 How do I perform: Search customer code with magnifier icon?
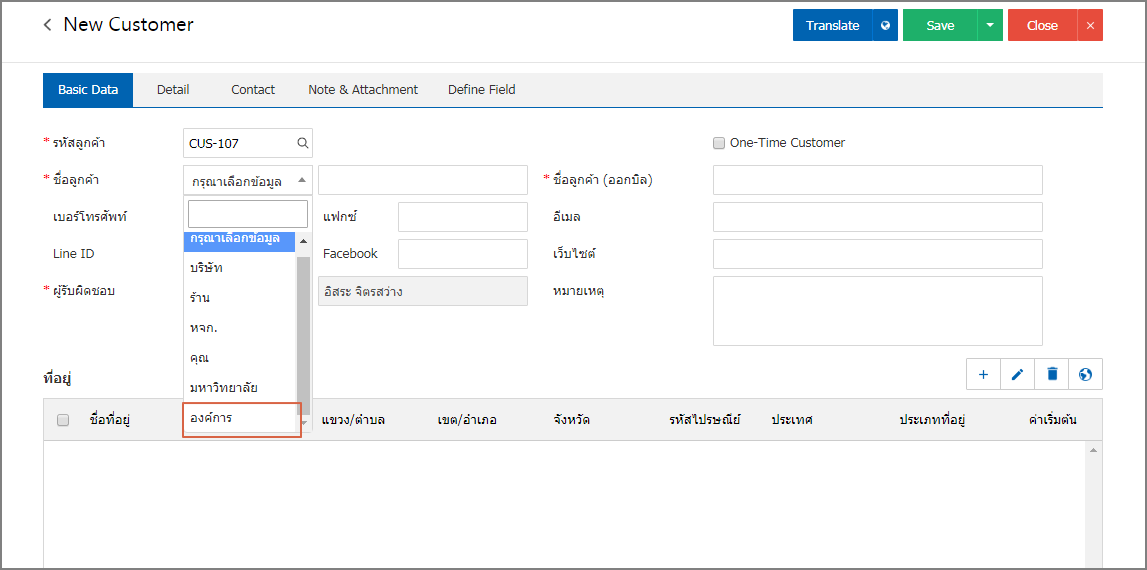click(302, 143)
